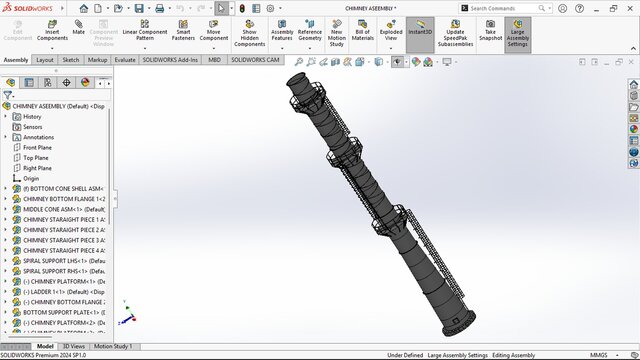Open Linear Component Pattern tool

pyautogui.click(x=145, y=30)
